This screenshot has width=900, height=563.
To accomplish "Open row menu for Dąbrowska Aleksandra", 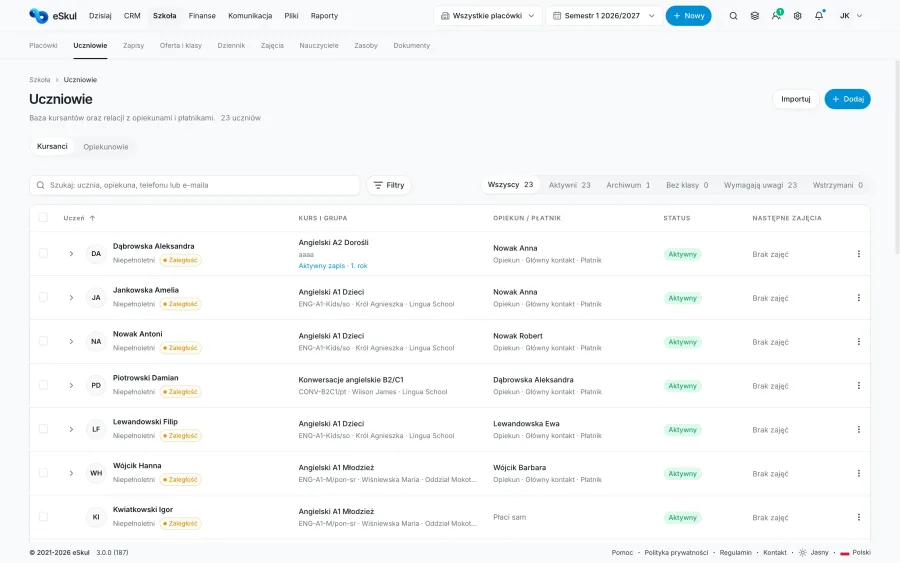I will [859, 254].
